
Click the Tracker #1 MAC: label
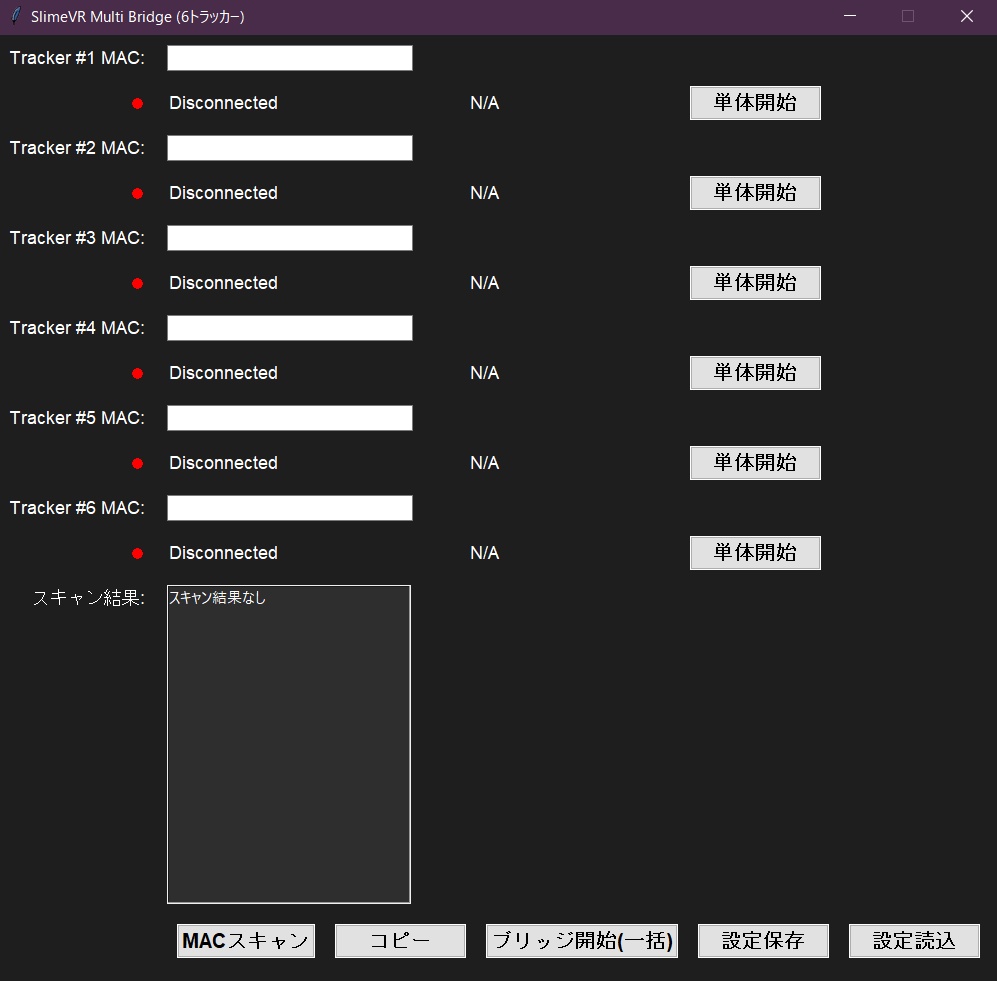pos(77,58)
